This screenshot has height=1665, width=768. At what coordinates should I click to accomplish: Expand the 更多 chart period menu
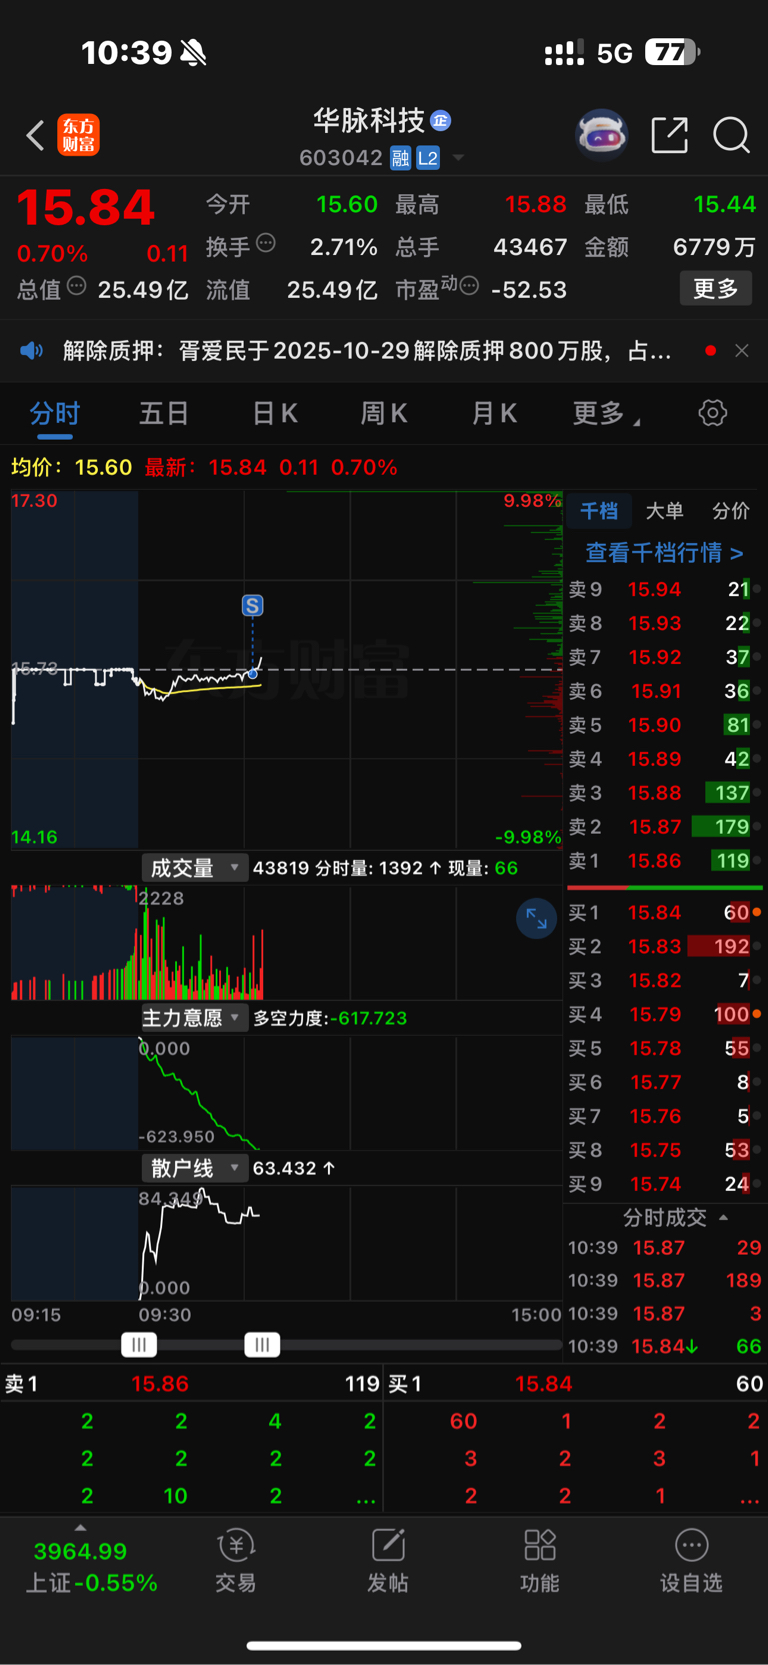click(x=606, y=414)
